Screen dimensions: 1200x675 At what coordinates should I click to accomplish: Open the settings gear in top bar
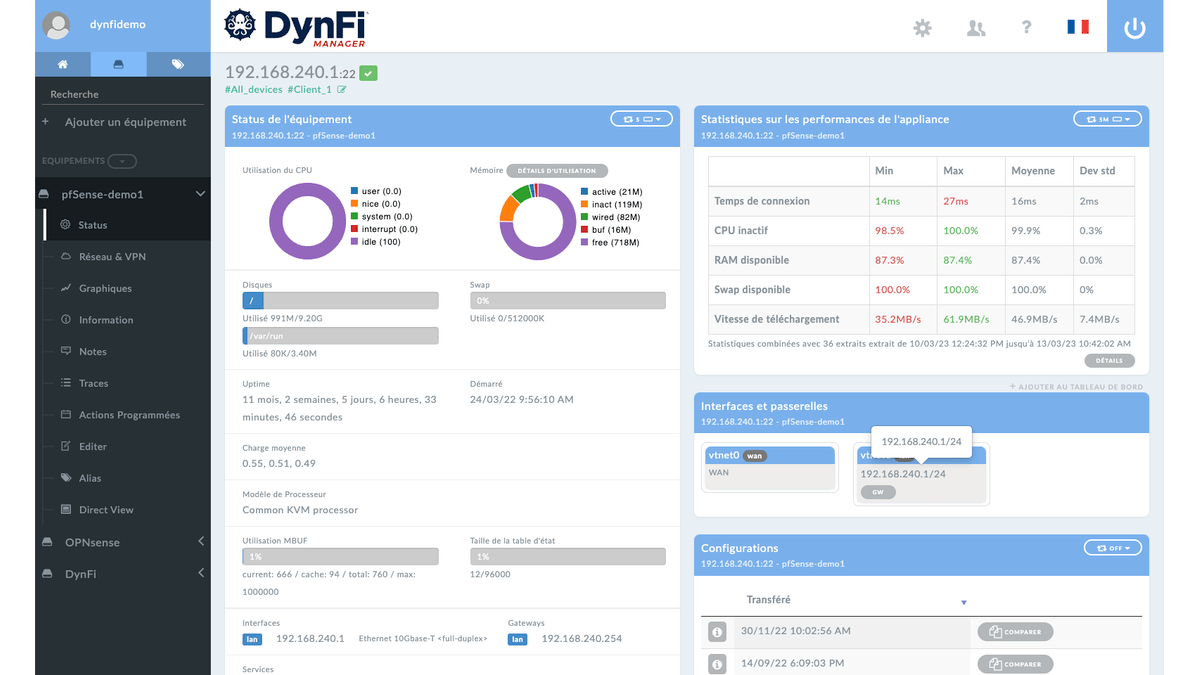coord(922,28)
